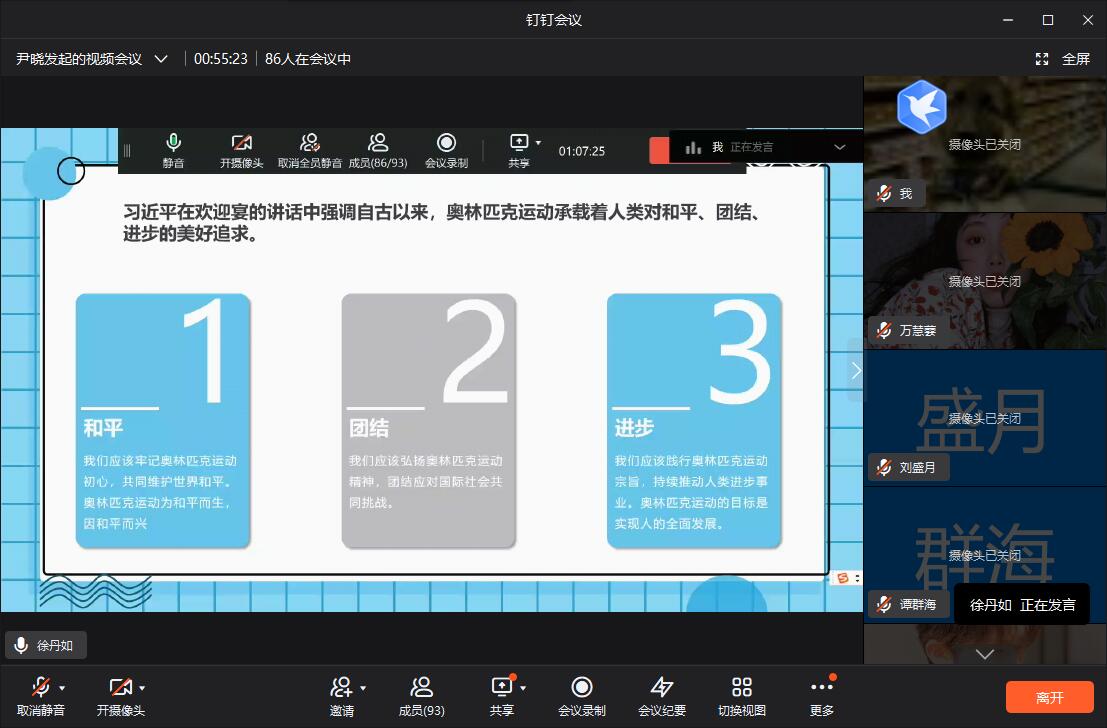Click the 86人在会议中 participant count
The image size is (1107, 728).
click(308, 59)
